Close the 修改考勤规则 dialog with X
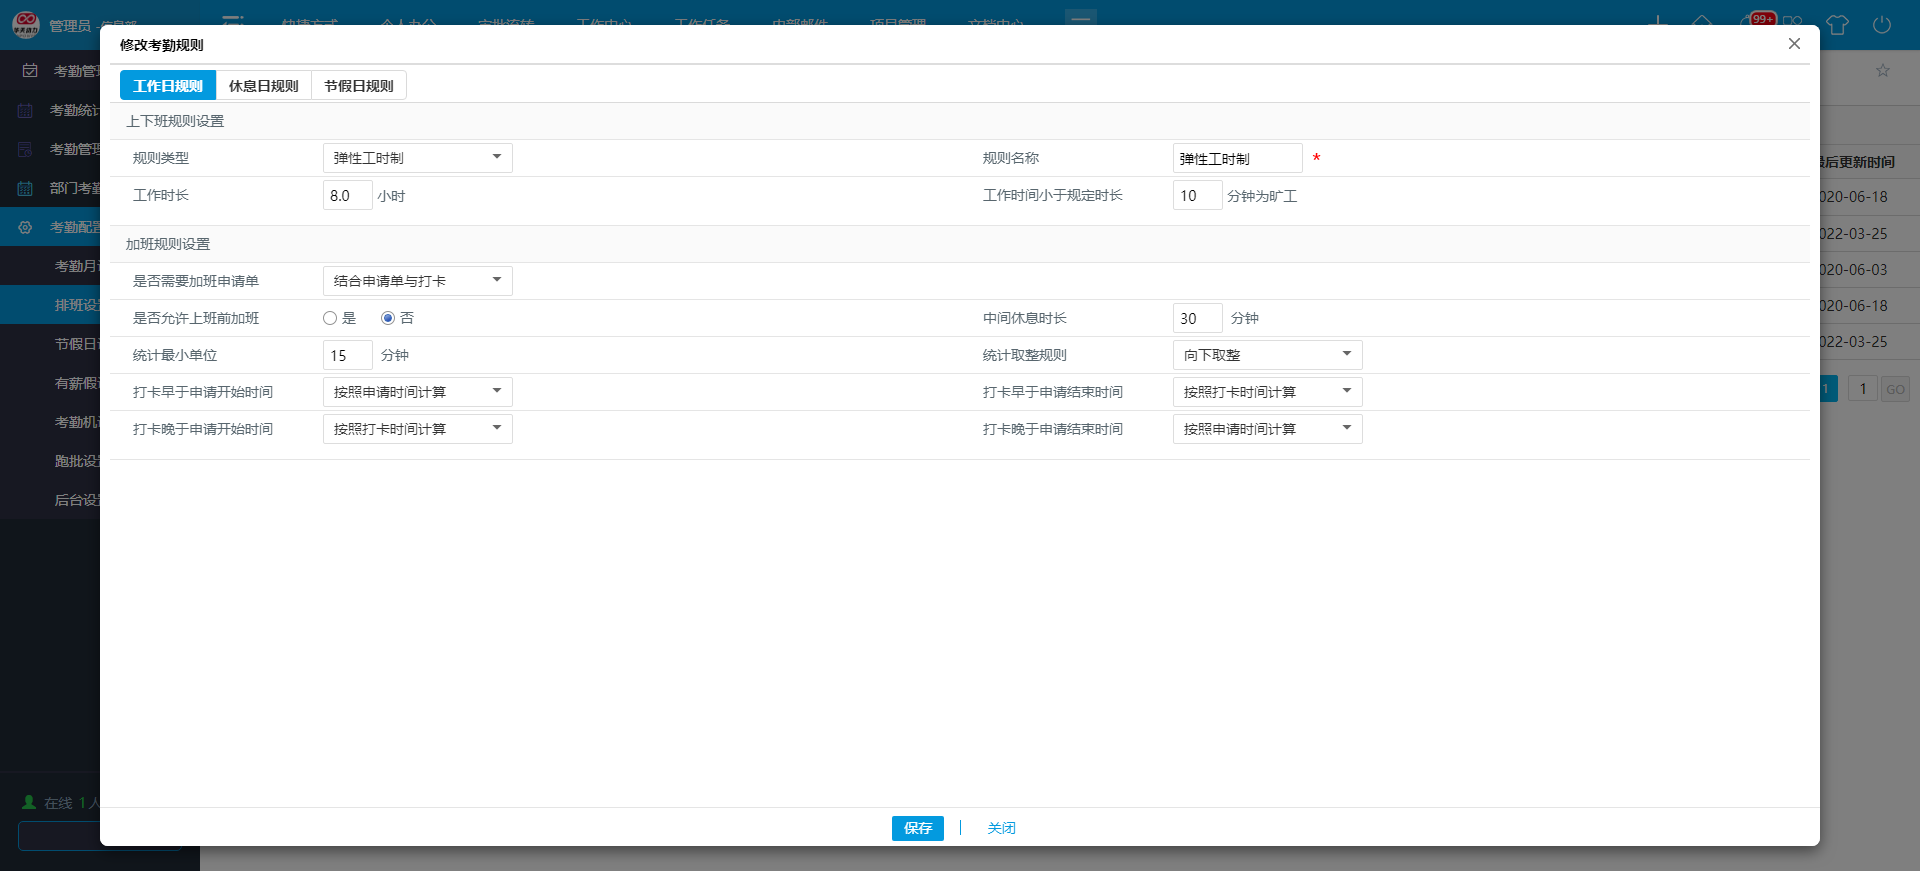Image resolution: width=1920 pixels, height=871 pixels. pyautogui.click(x=1794, y=44)
